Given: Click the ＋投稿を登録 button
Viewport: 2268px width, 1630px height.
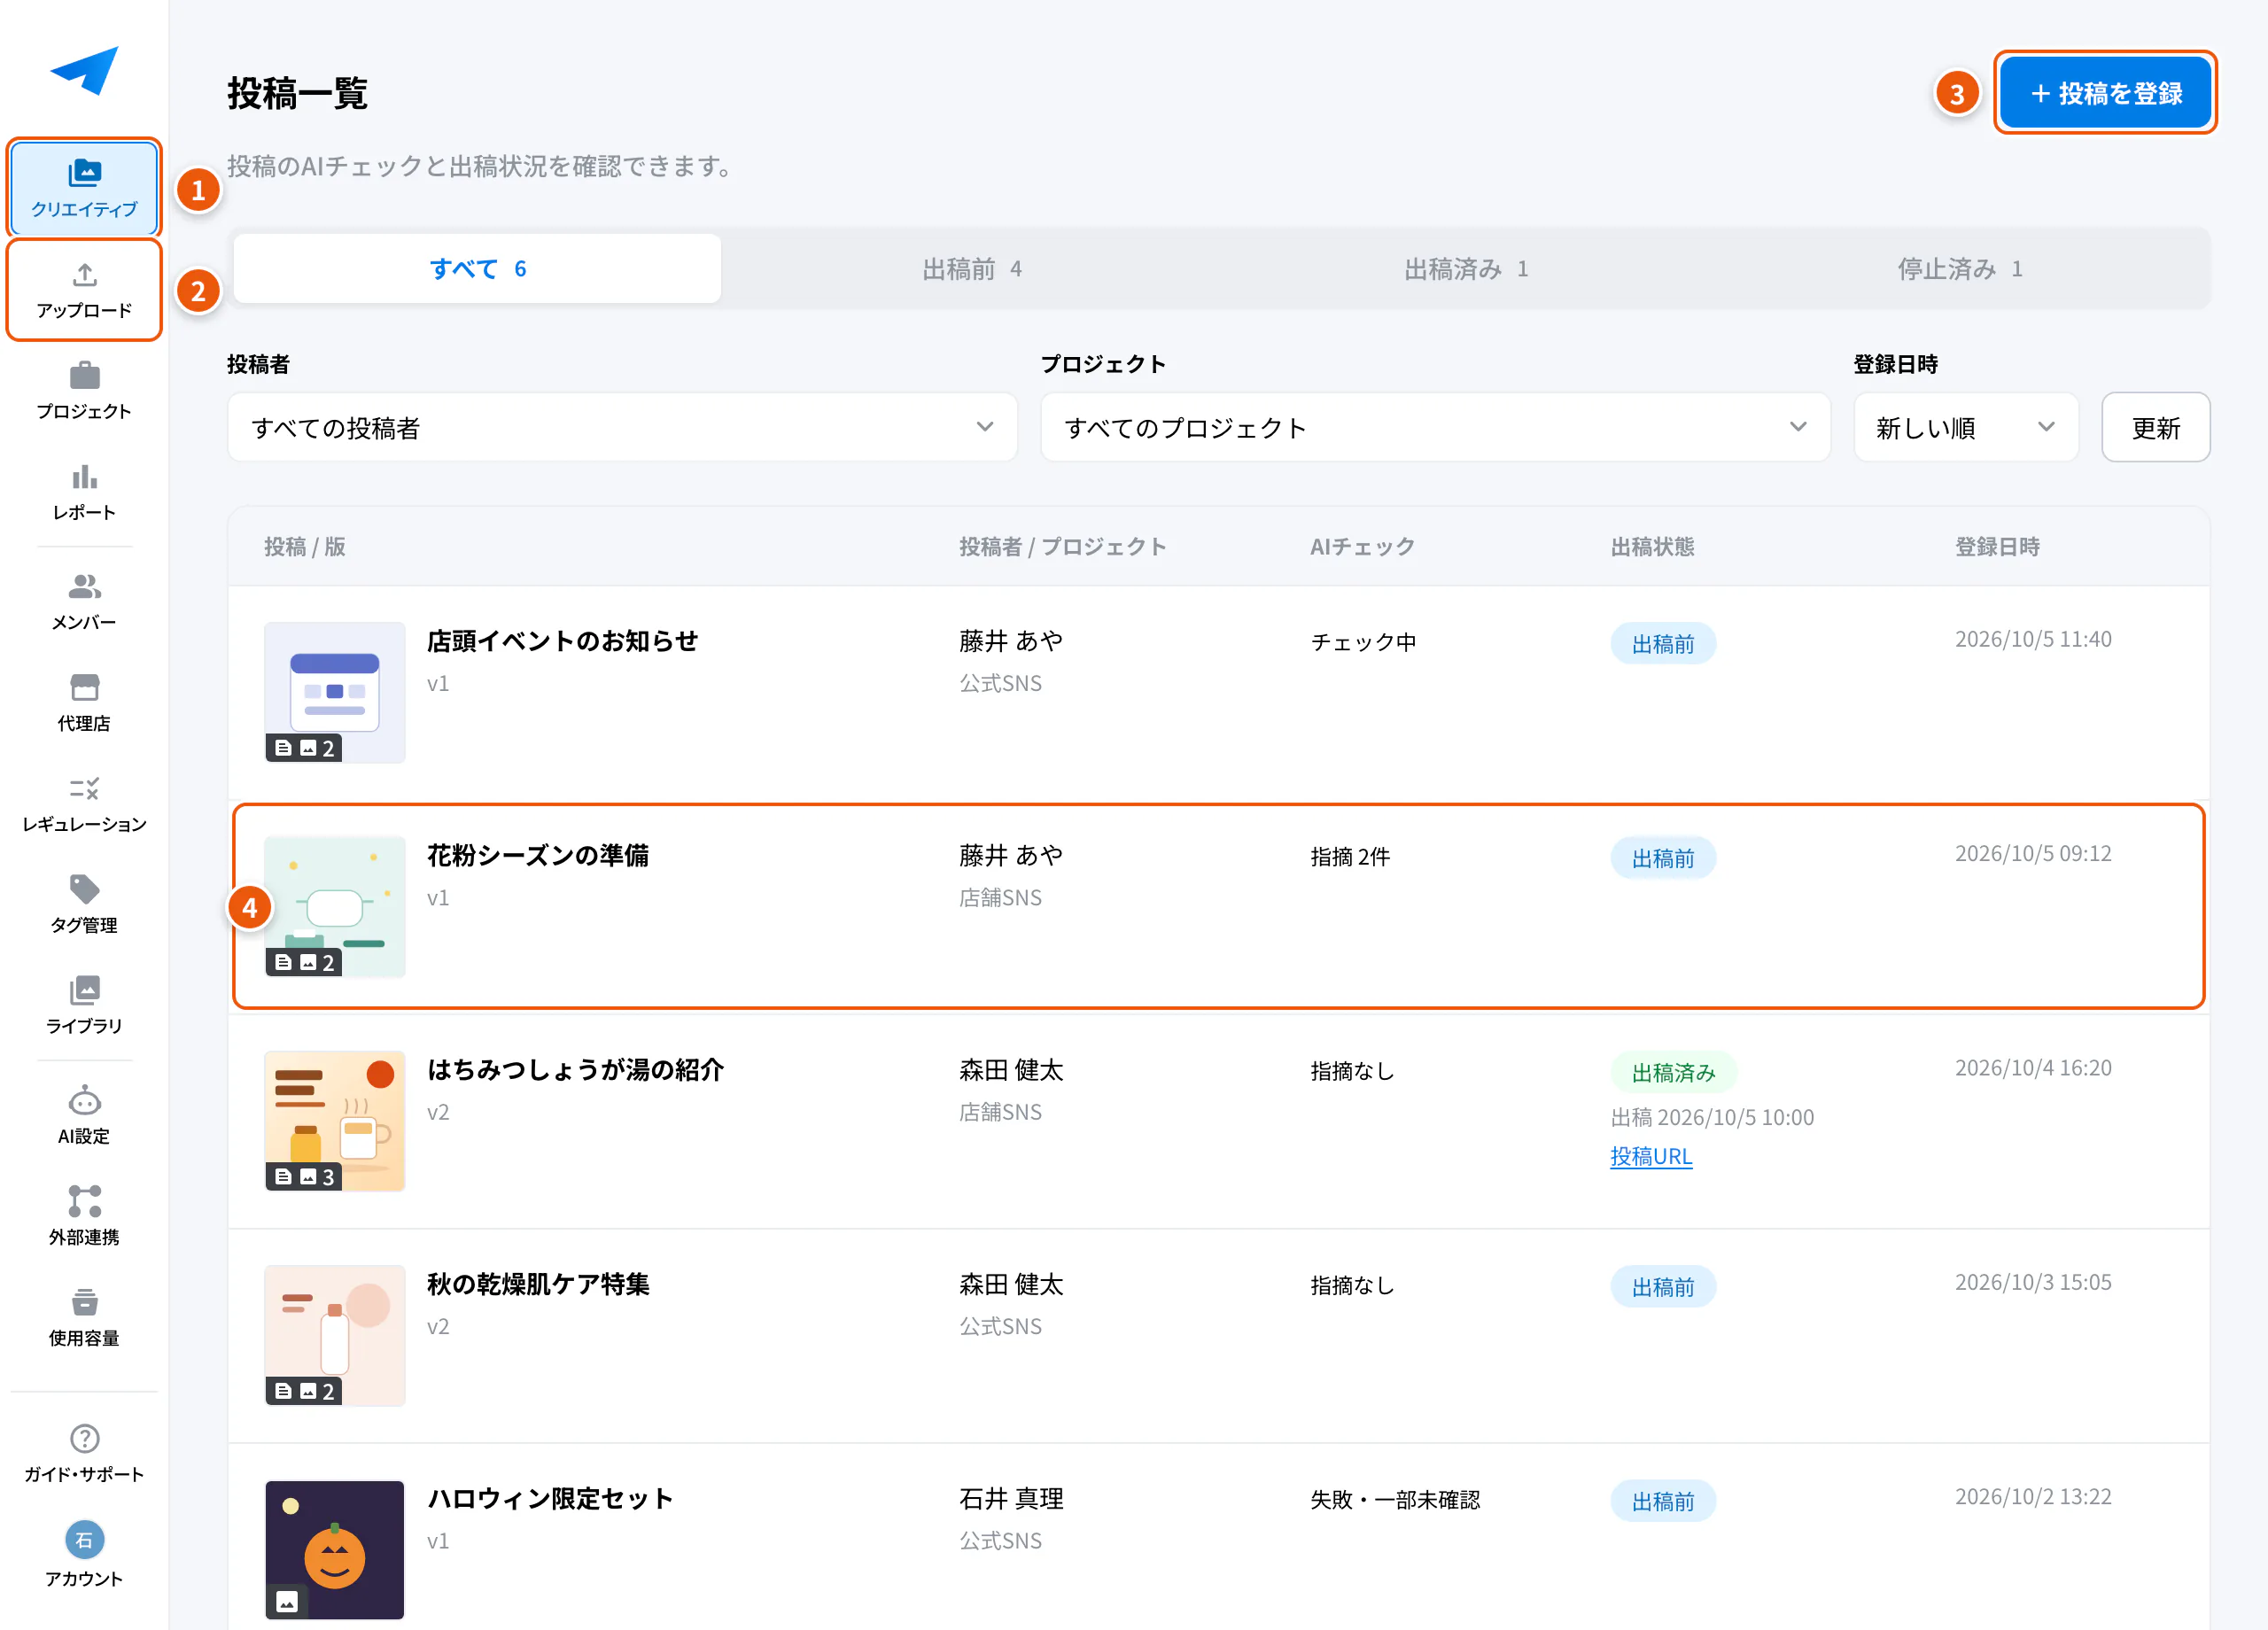Looking at the screenshot, I should click(2105, 92).
